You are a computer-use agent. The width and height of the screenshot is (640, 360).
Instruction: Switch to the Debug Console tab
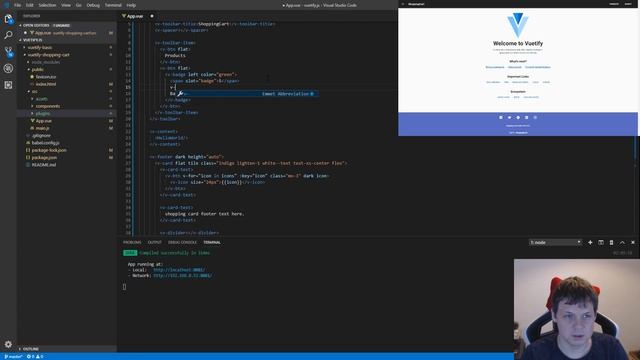click(182, 242)
